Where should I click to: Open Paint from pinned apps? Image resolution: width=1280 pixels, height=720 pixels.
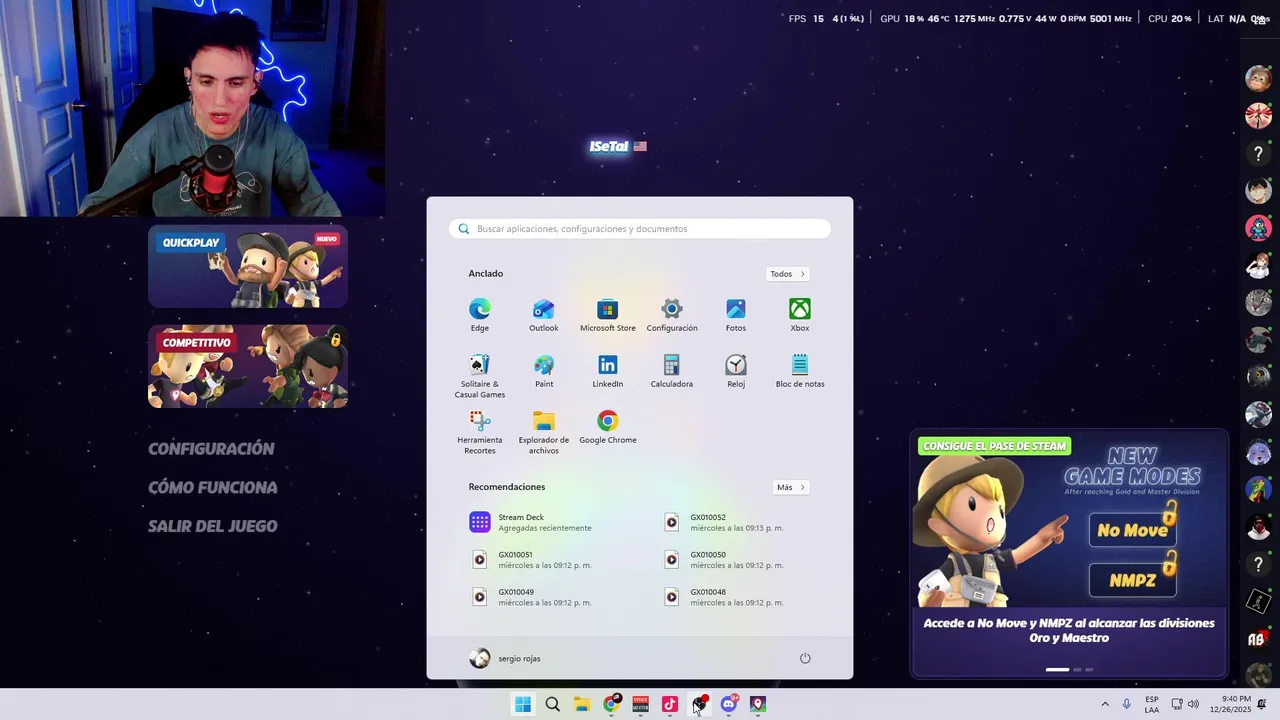544,371
